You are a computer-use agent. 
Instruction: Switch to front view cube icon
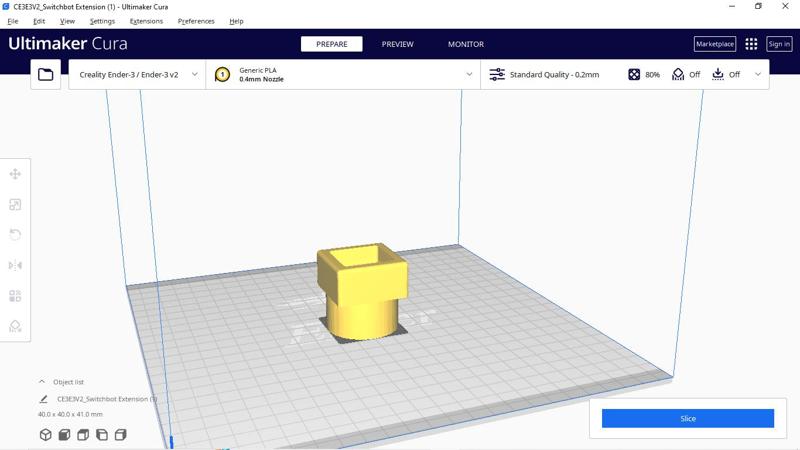pyautogui.click(x=64, y=435)
